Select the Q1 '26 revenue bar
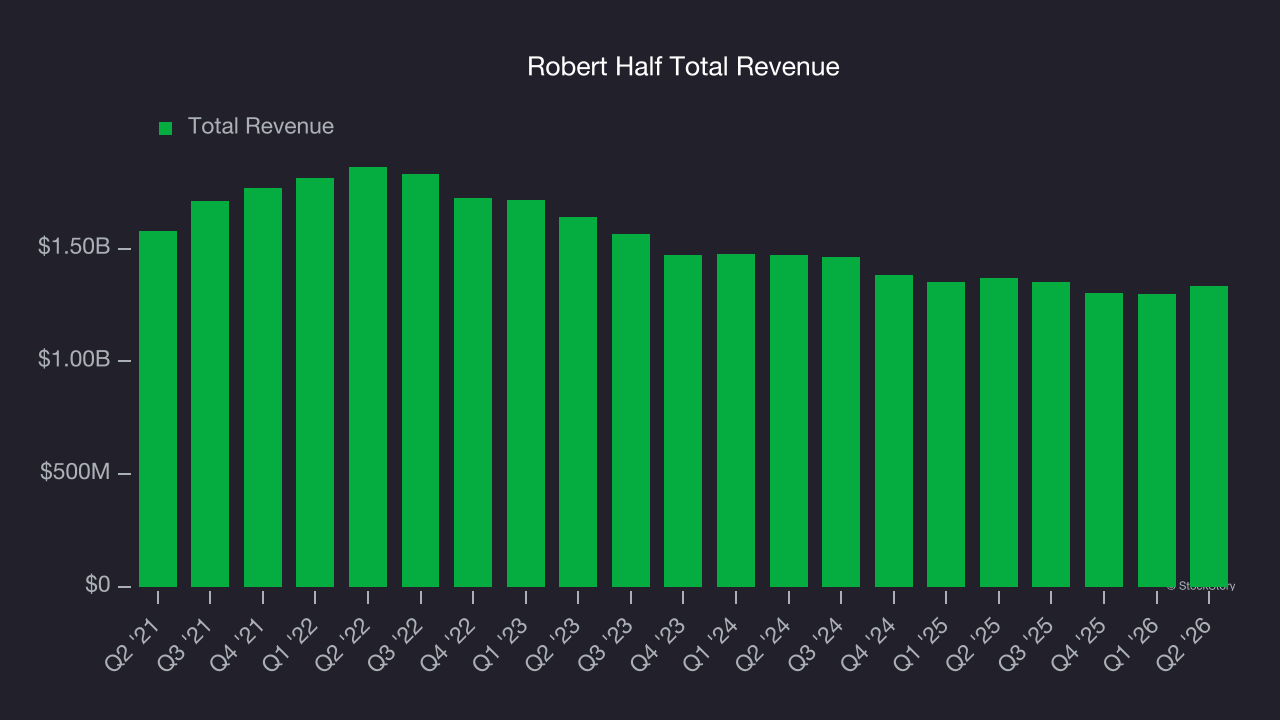This screenshot has height=720, width=1280. point(1157,441)
